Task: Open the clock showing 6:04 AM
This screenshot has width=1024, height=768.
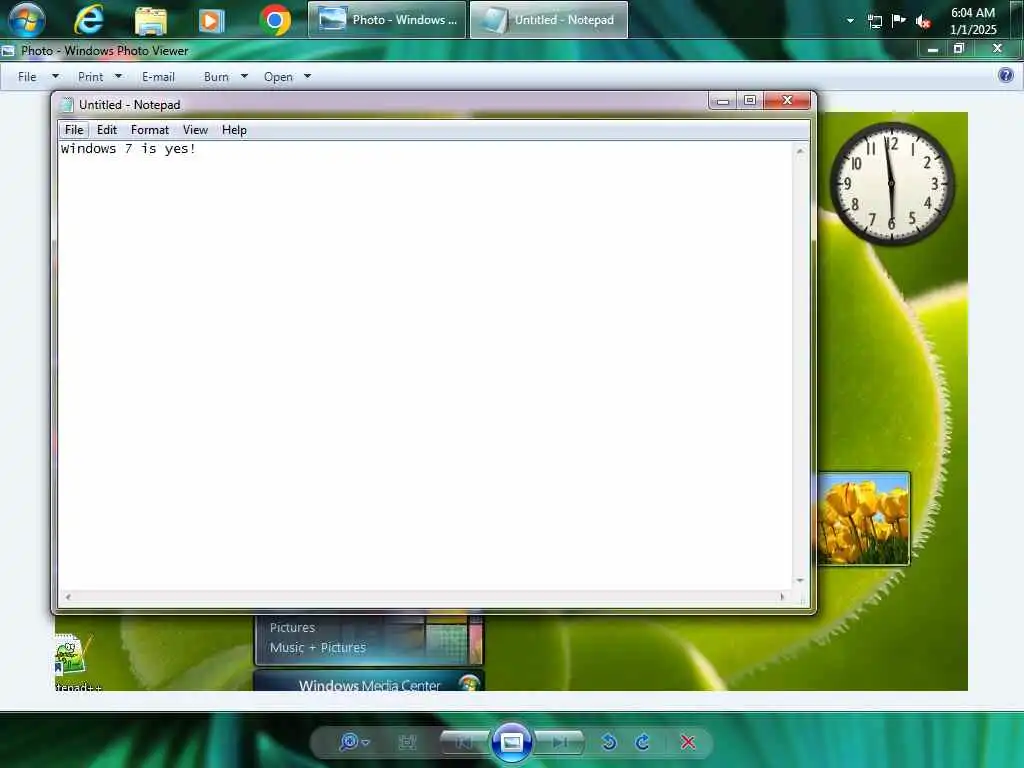Action: [x=973, y=21]
